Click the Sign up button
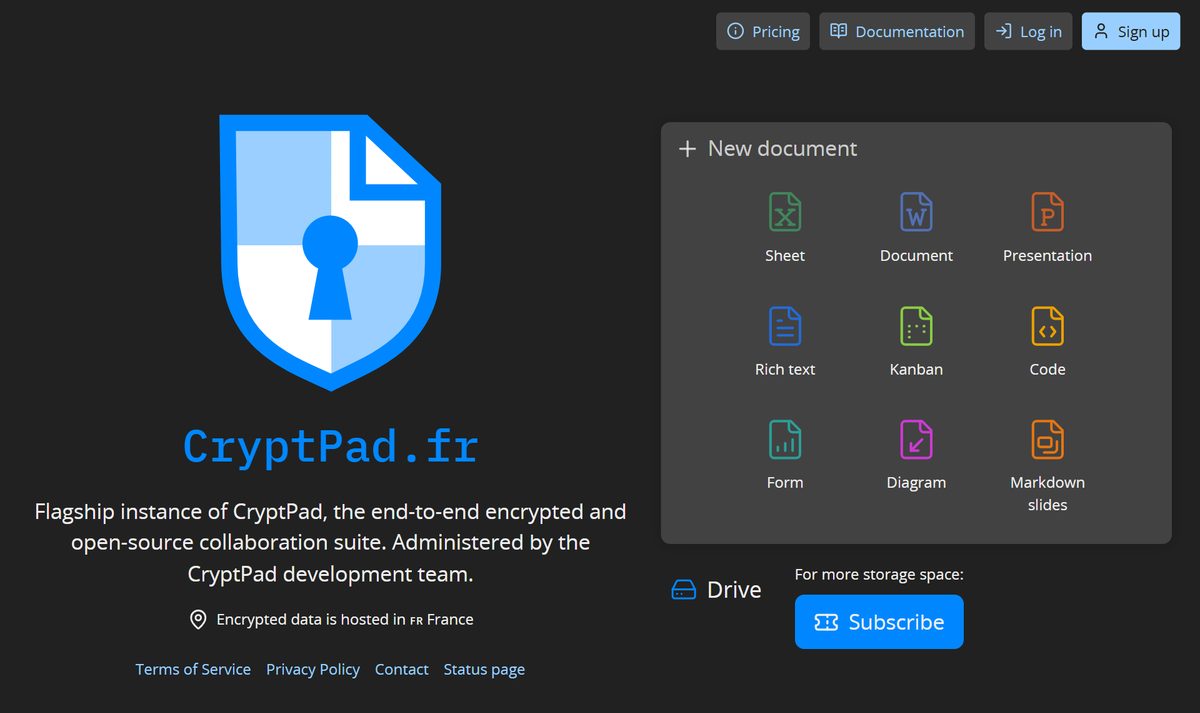The width and height of the screenshot is (1200, 713). [1131, 31]
